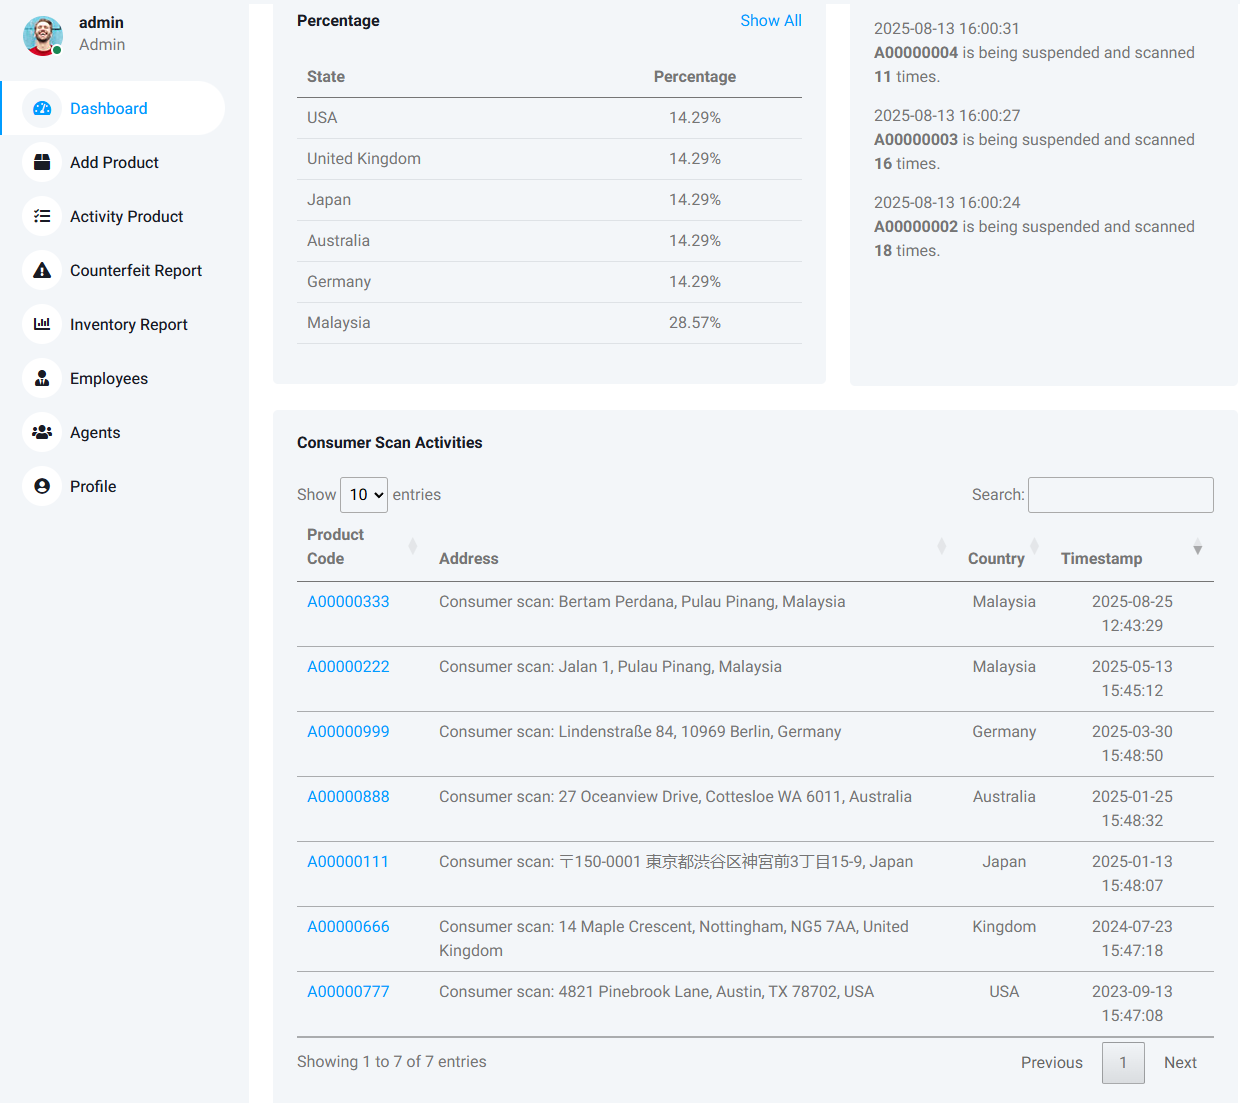Click the Agents group icon

click(42, 432)
